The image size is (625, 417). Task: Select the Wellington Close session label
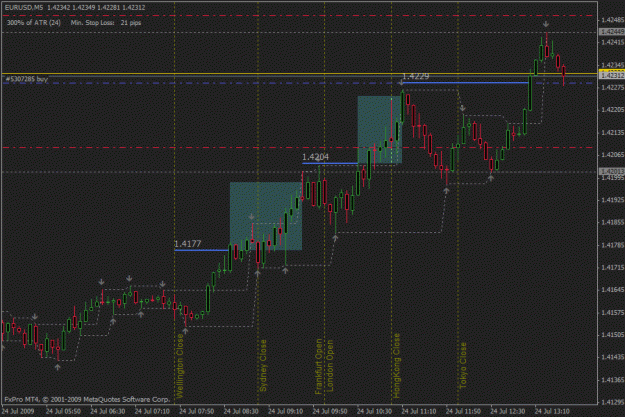180,366
